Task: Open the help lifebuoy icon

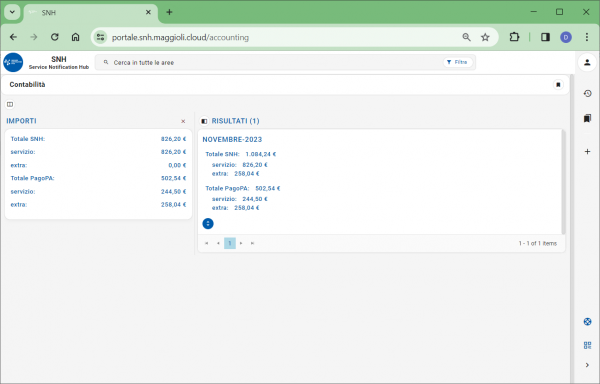Action: (587, 322)
